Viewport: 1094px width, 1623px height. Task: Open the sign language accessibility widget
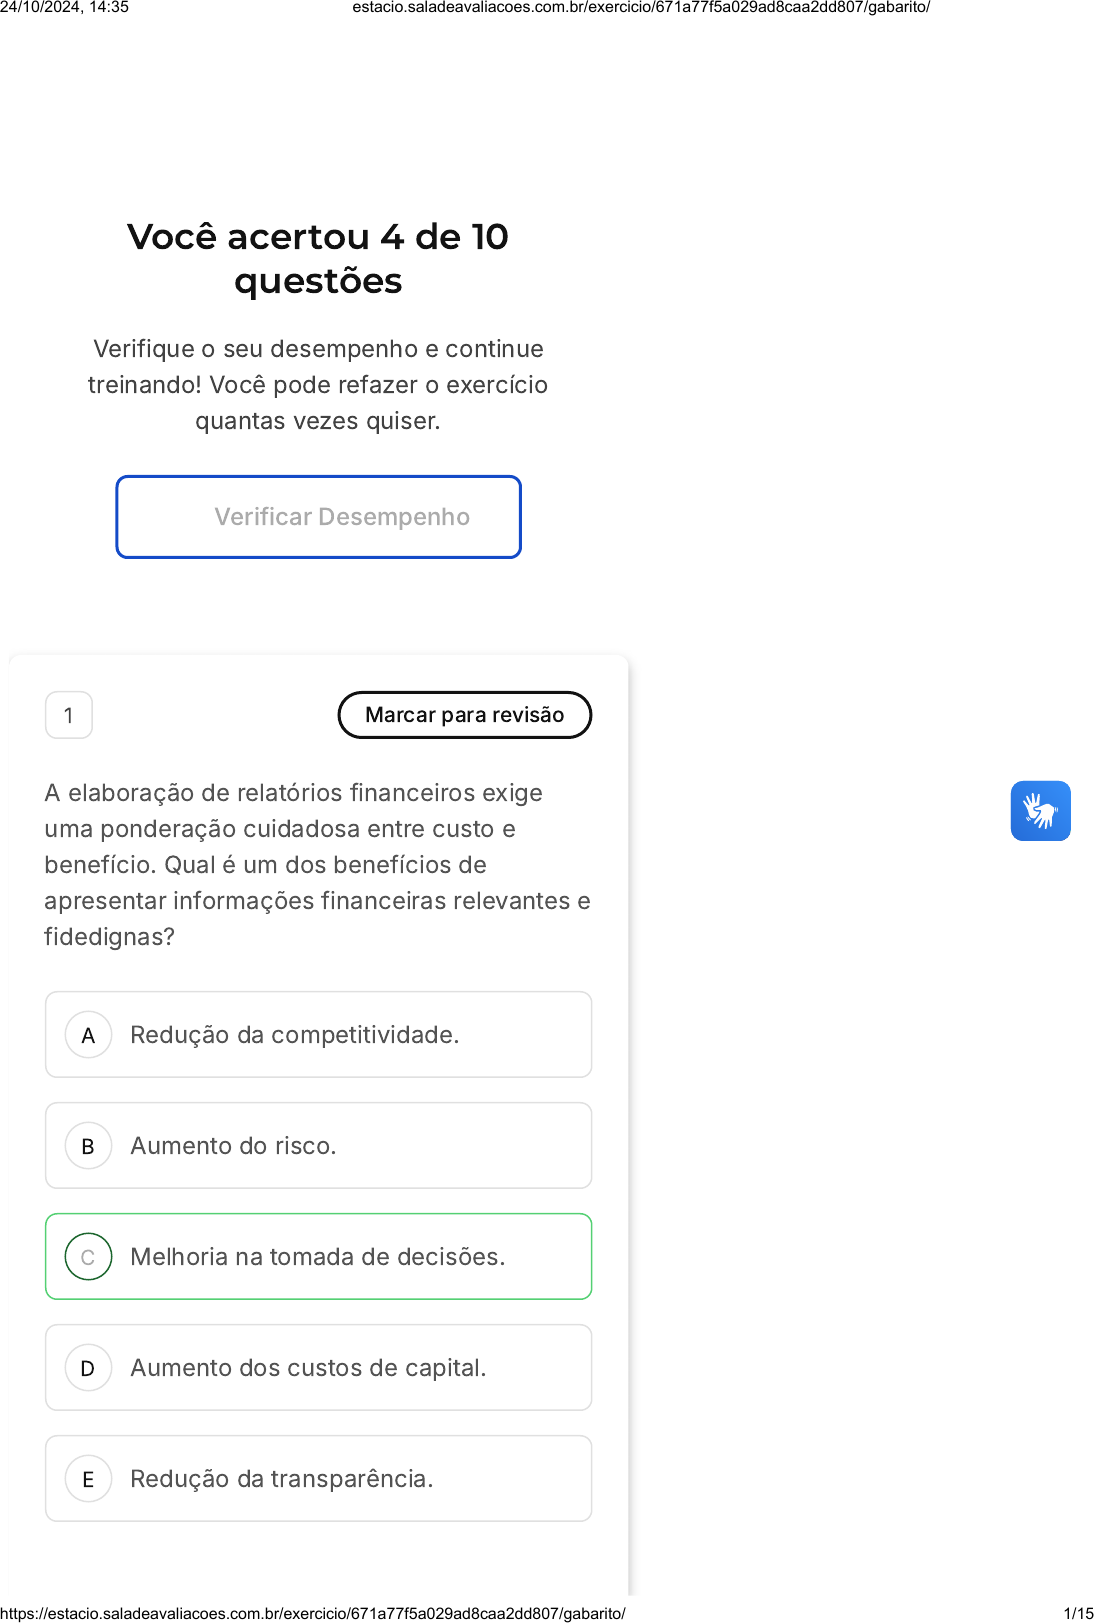click(x=1040, y=811)
